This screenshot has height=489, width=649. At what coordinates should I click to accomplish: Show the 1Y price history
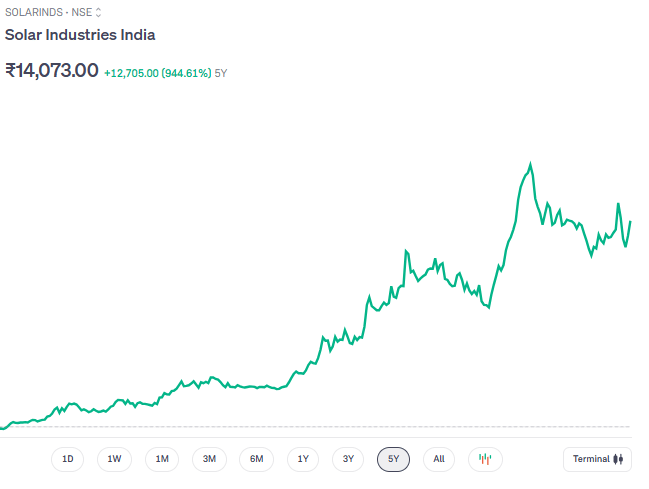coord(303,459)
